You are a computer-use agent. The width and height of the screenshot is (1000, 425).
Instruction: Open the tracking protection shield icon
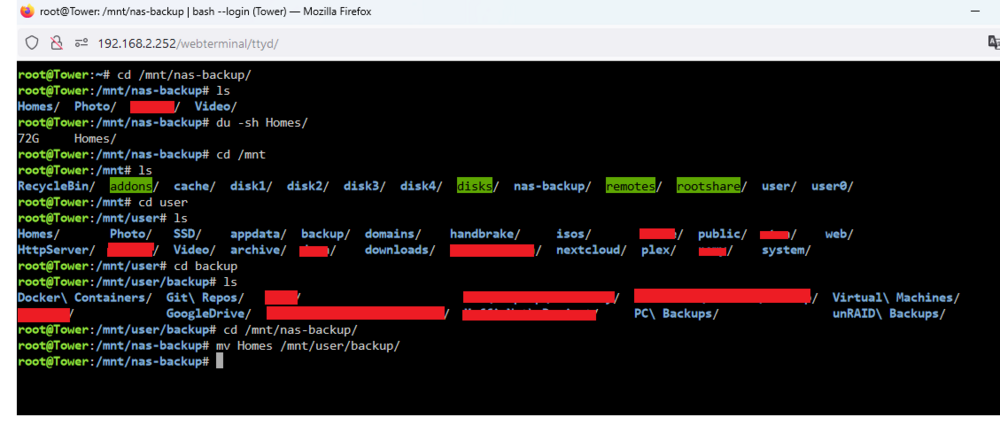pos(32,43)
